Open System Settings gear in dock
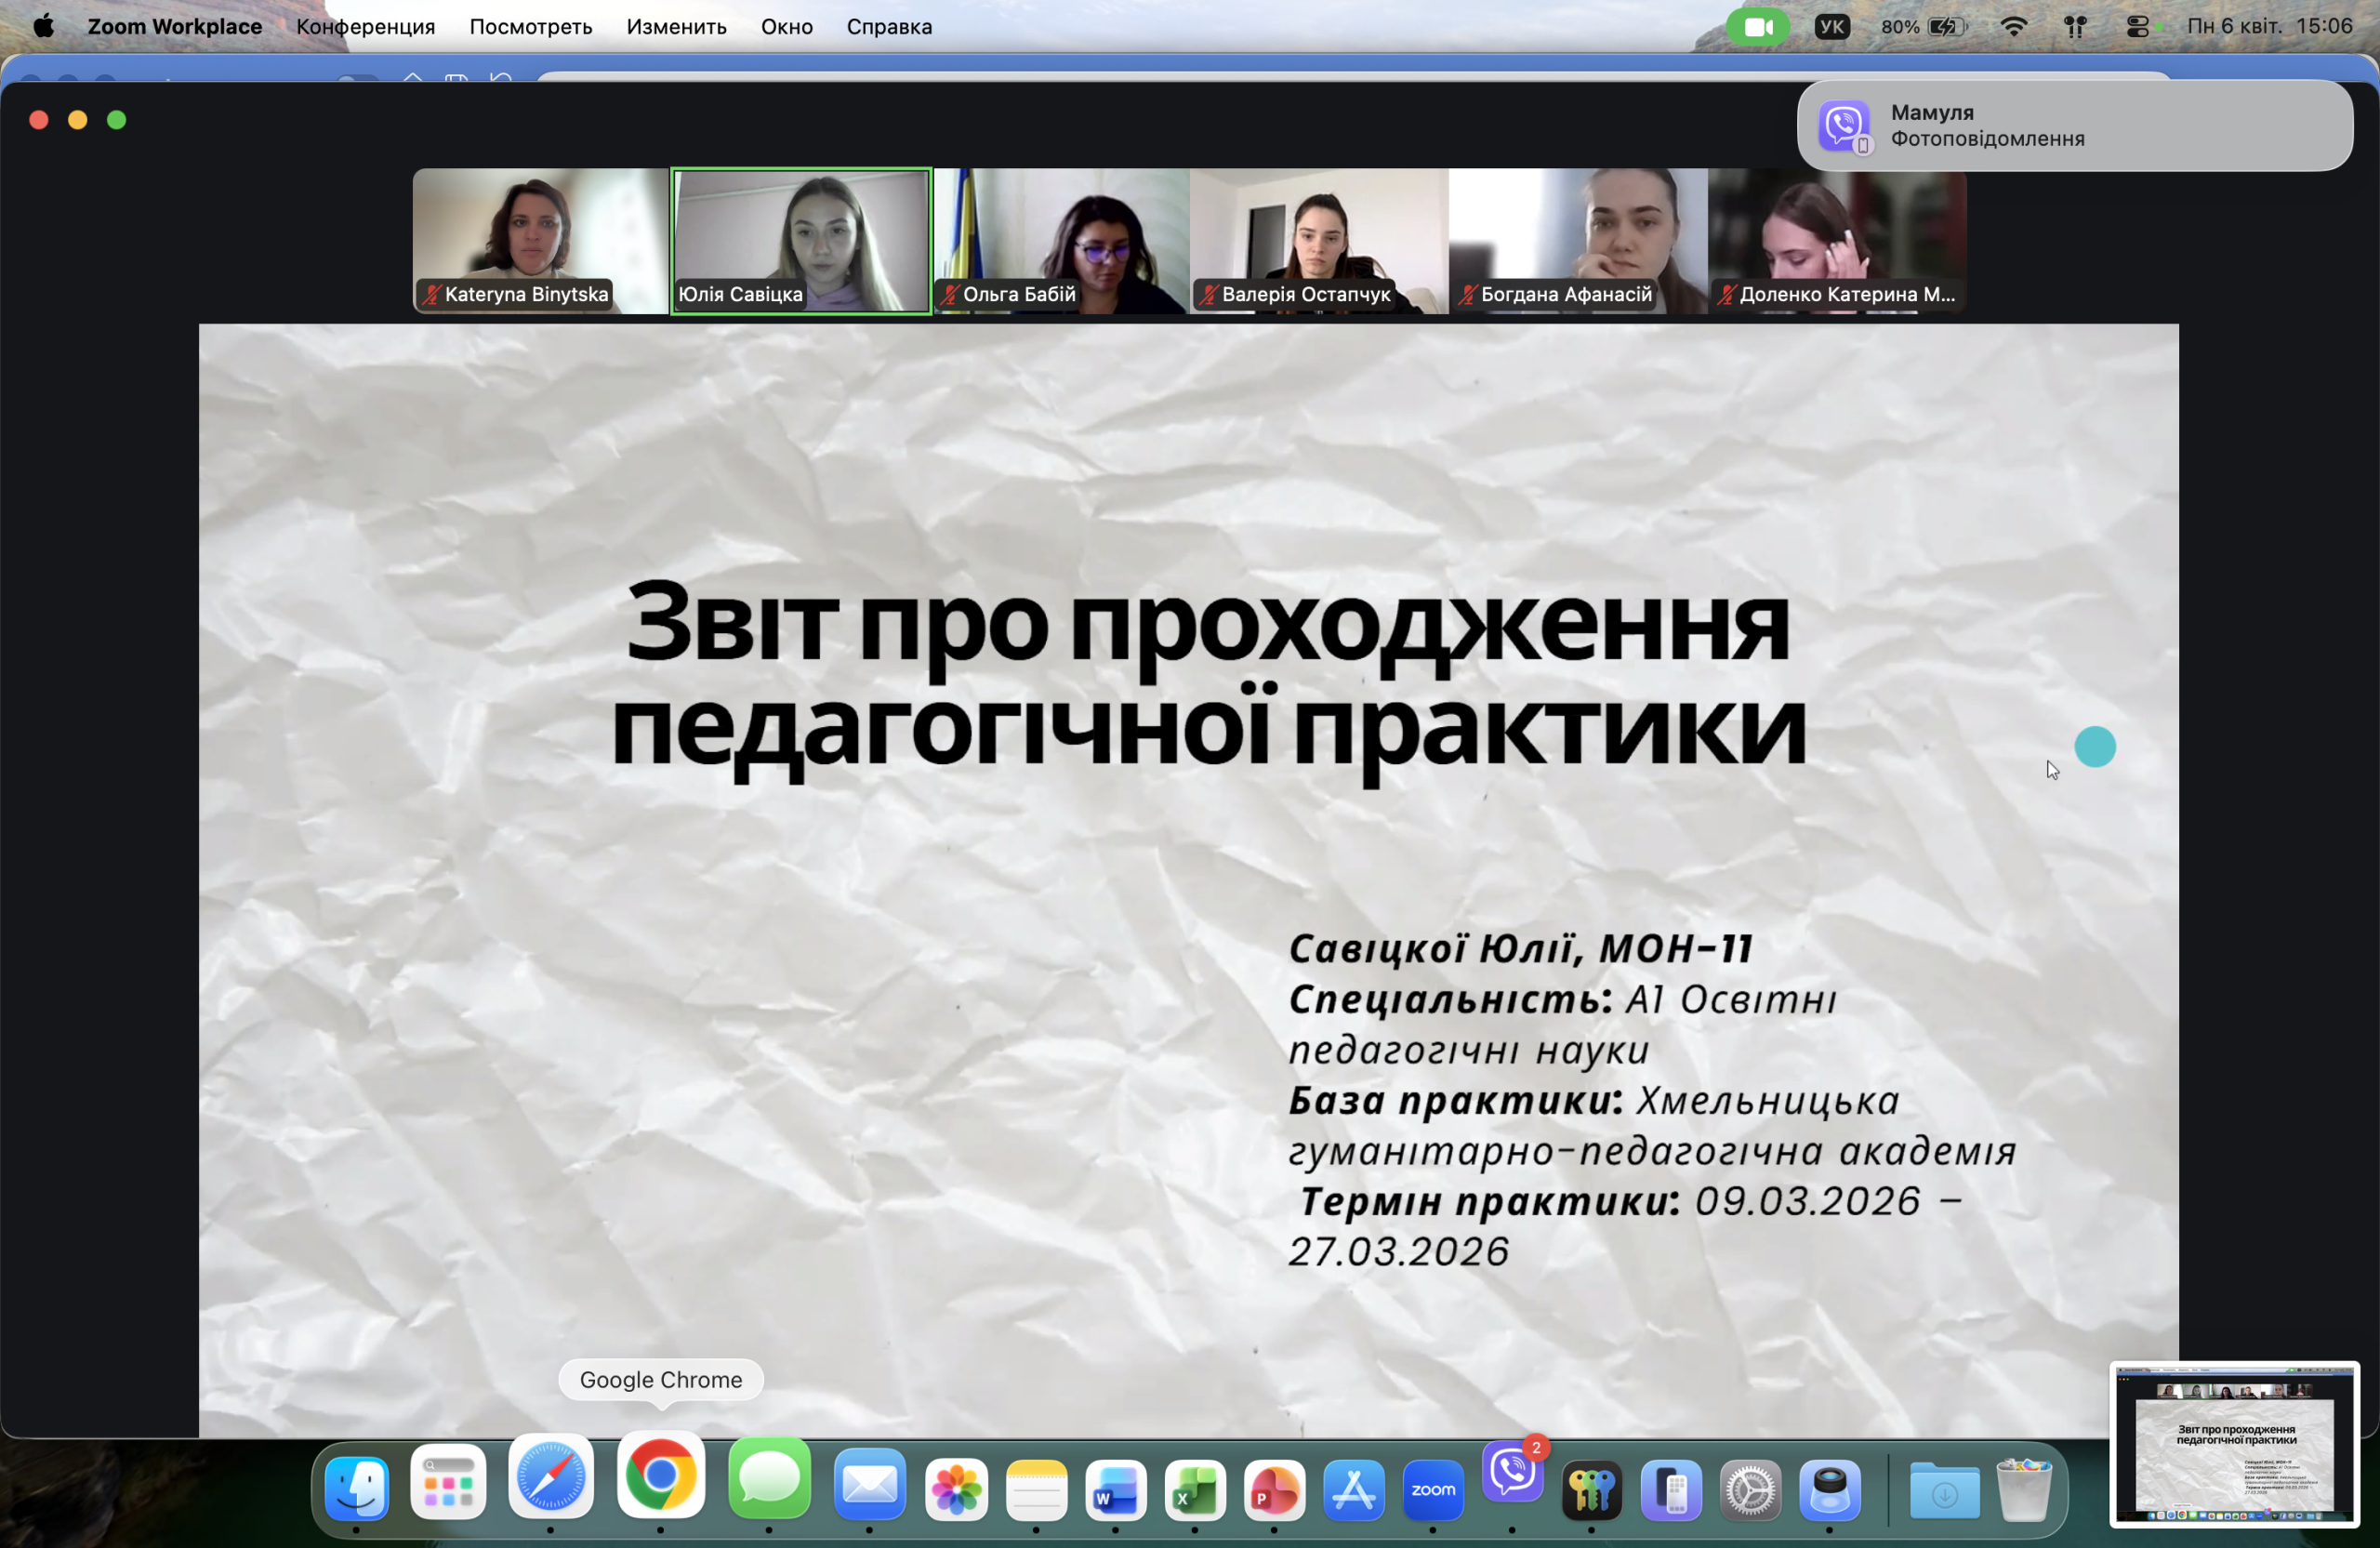 (1750, 1490)
